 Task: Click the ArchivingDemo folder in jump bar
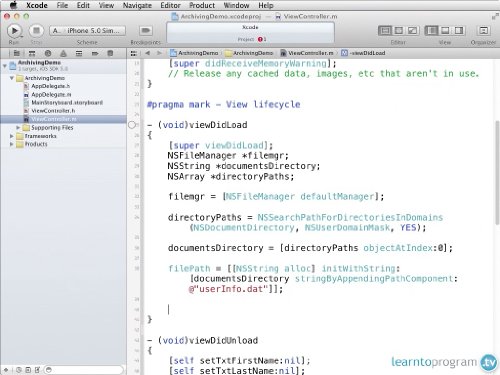249,53
